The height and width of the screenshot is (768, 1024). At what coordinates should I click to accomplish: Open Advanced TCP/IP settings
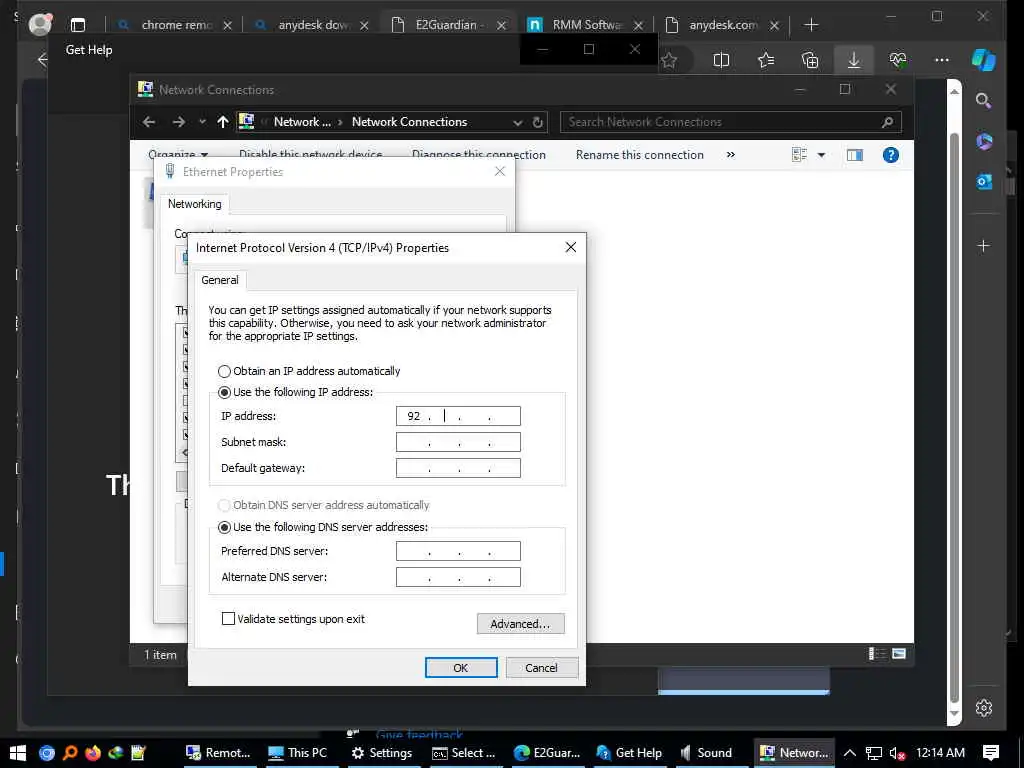coord(520,624)
